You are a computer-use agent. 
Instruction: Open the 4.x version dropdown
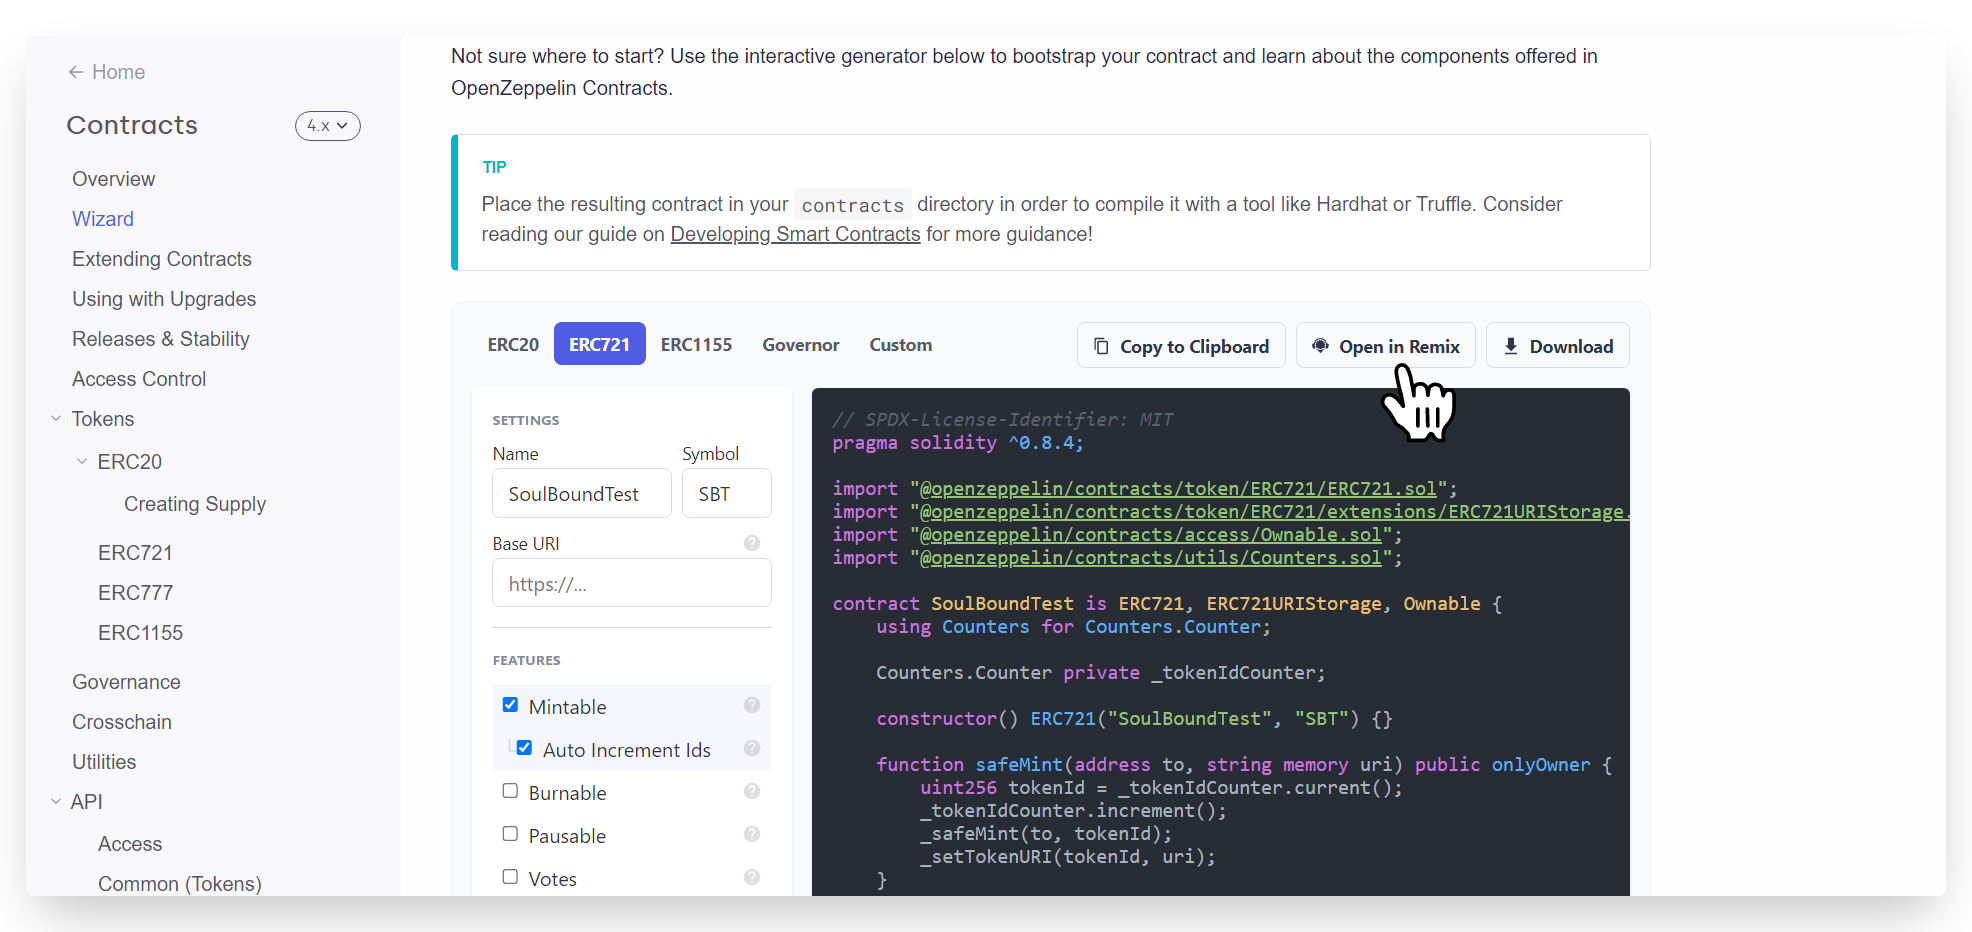coord(327,126)
